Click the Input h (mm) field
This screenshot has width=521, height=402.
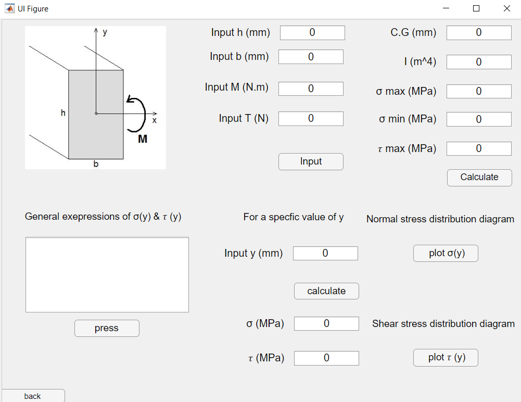pos(312,33)
